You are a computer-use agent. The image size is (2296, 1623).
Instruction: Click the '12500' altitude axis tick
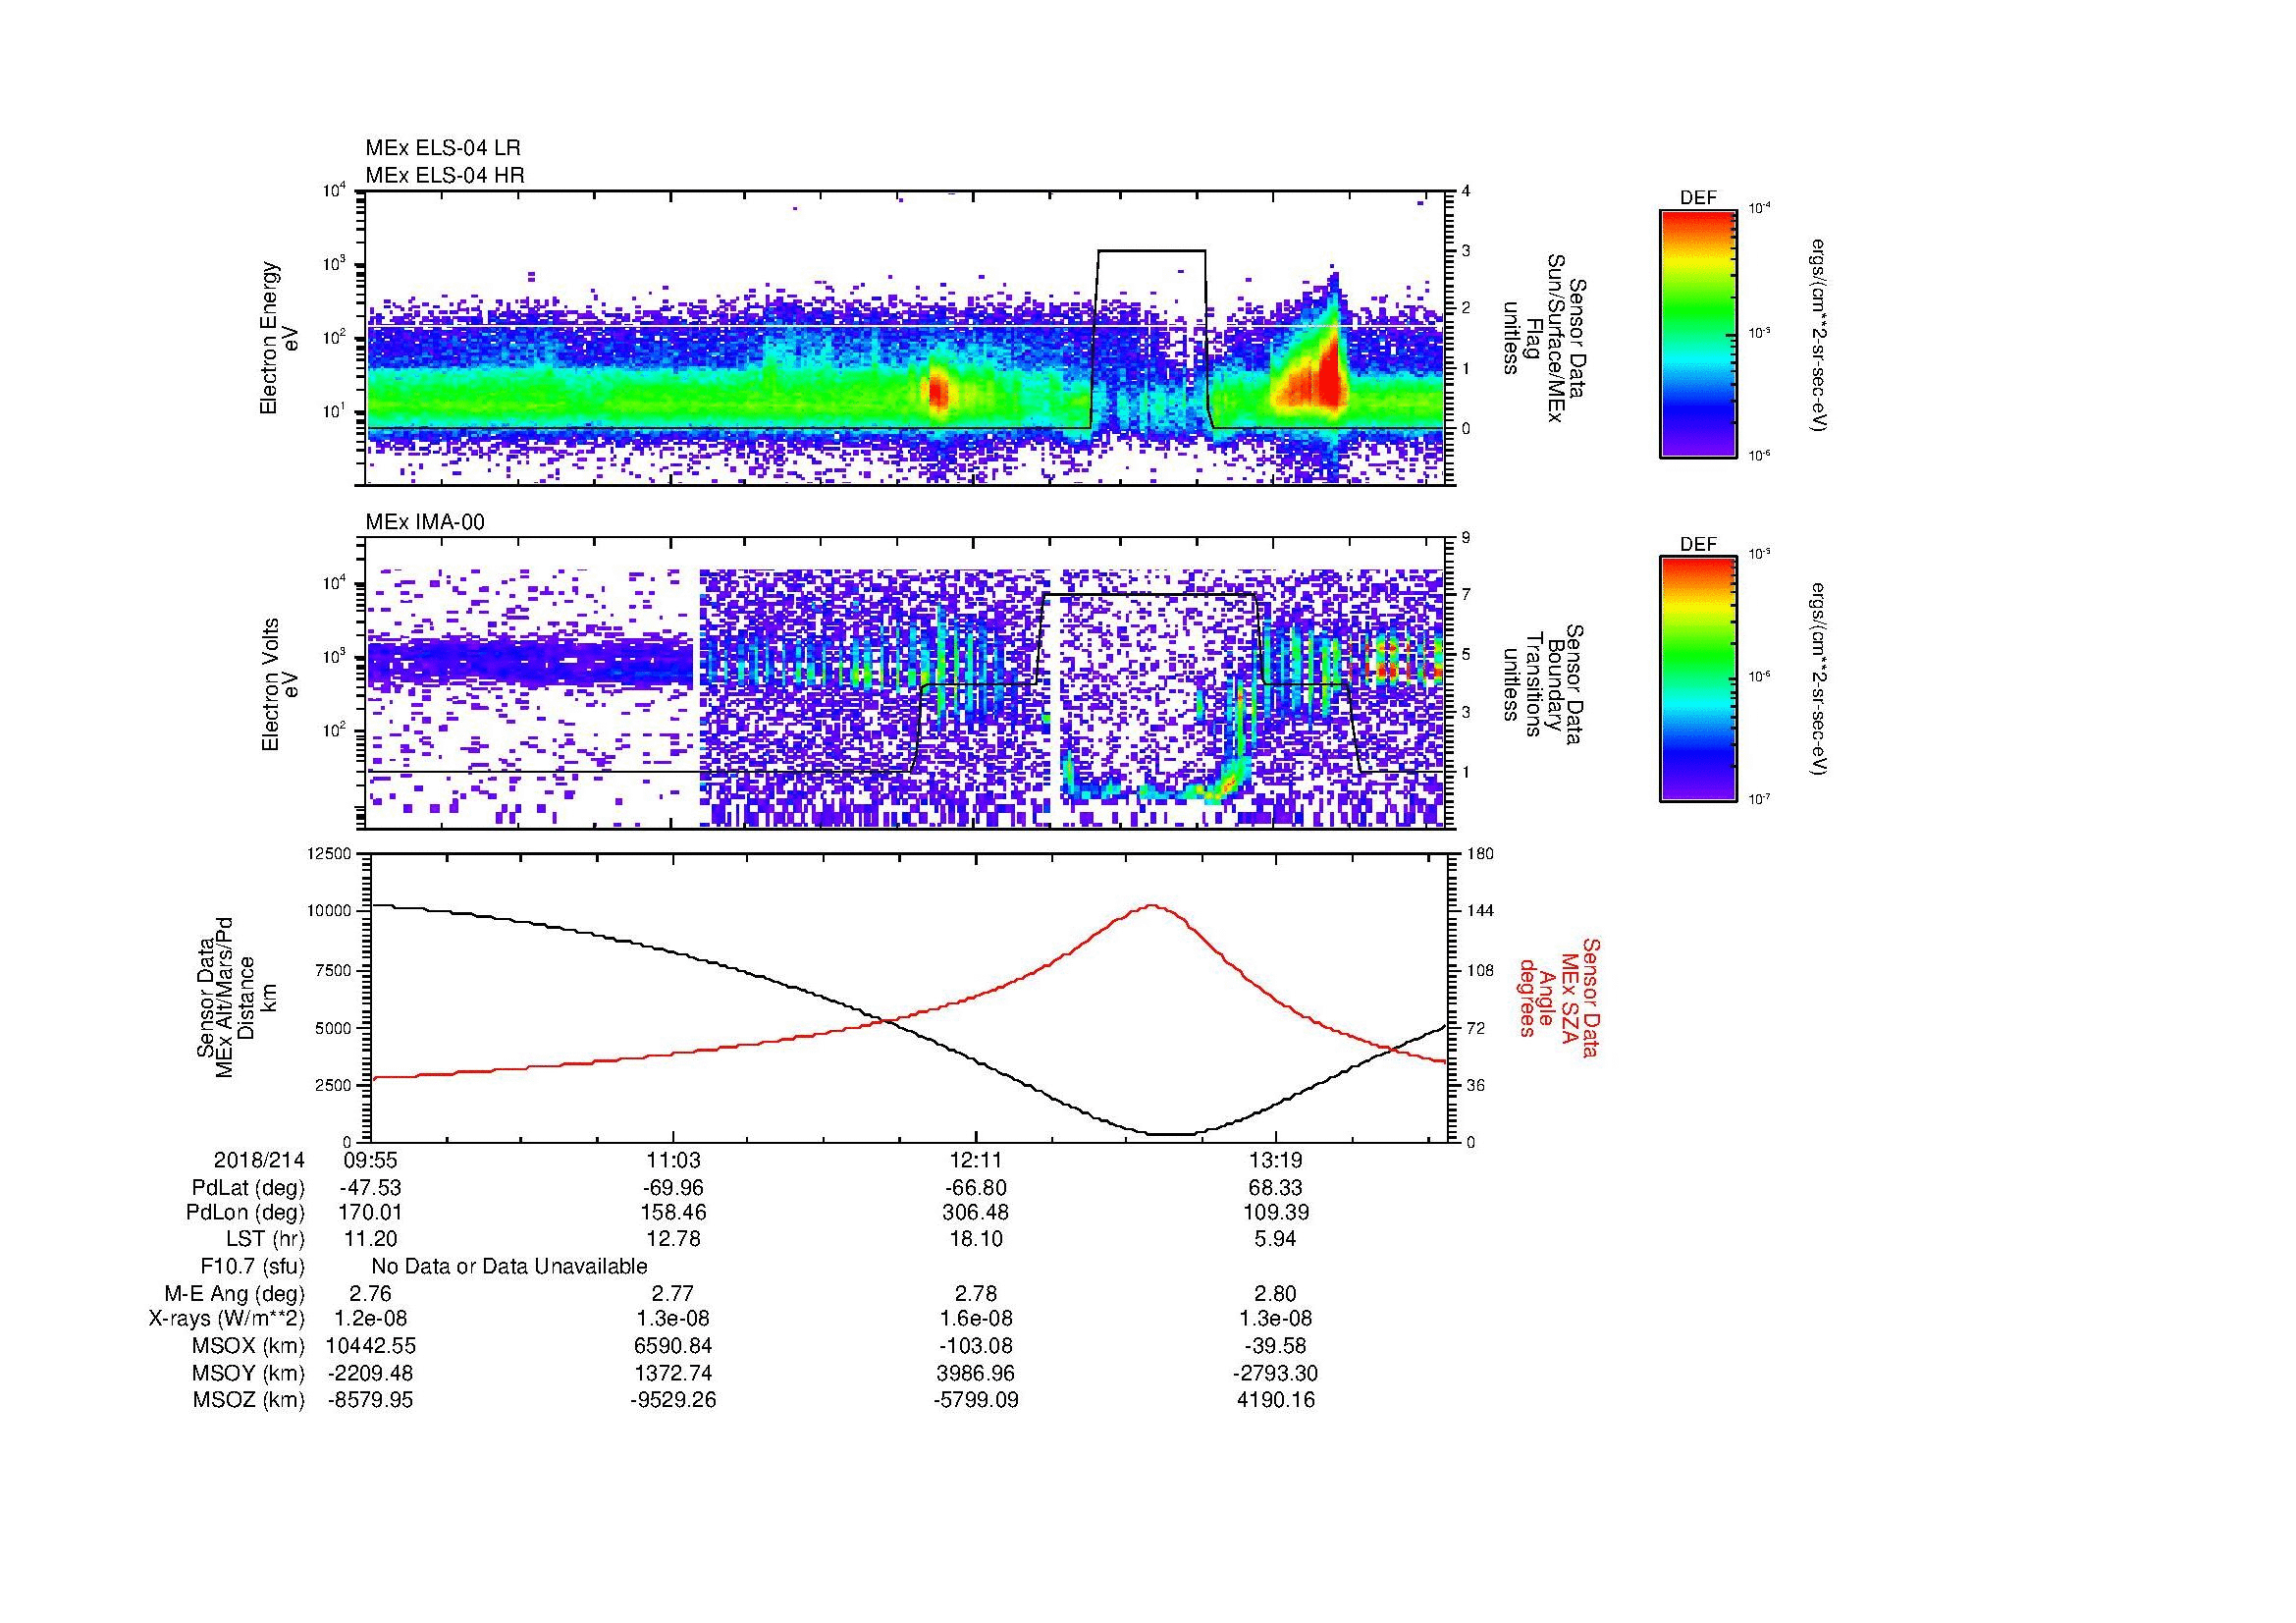(x=329, y=853)
